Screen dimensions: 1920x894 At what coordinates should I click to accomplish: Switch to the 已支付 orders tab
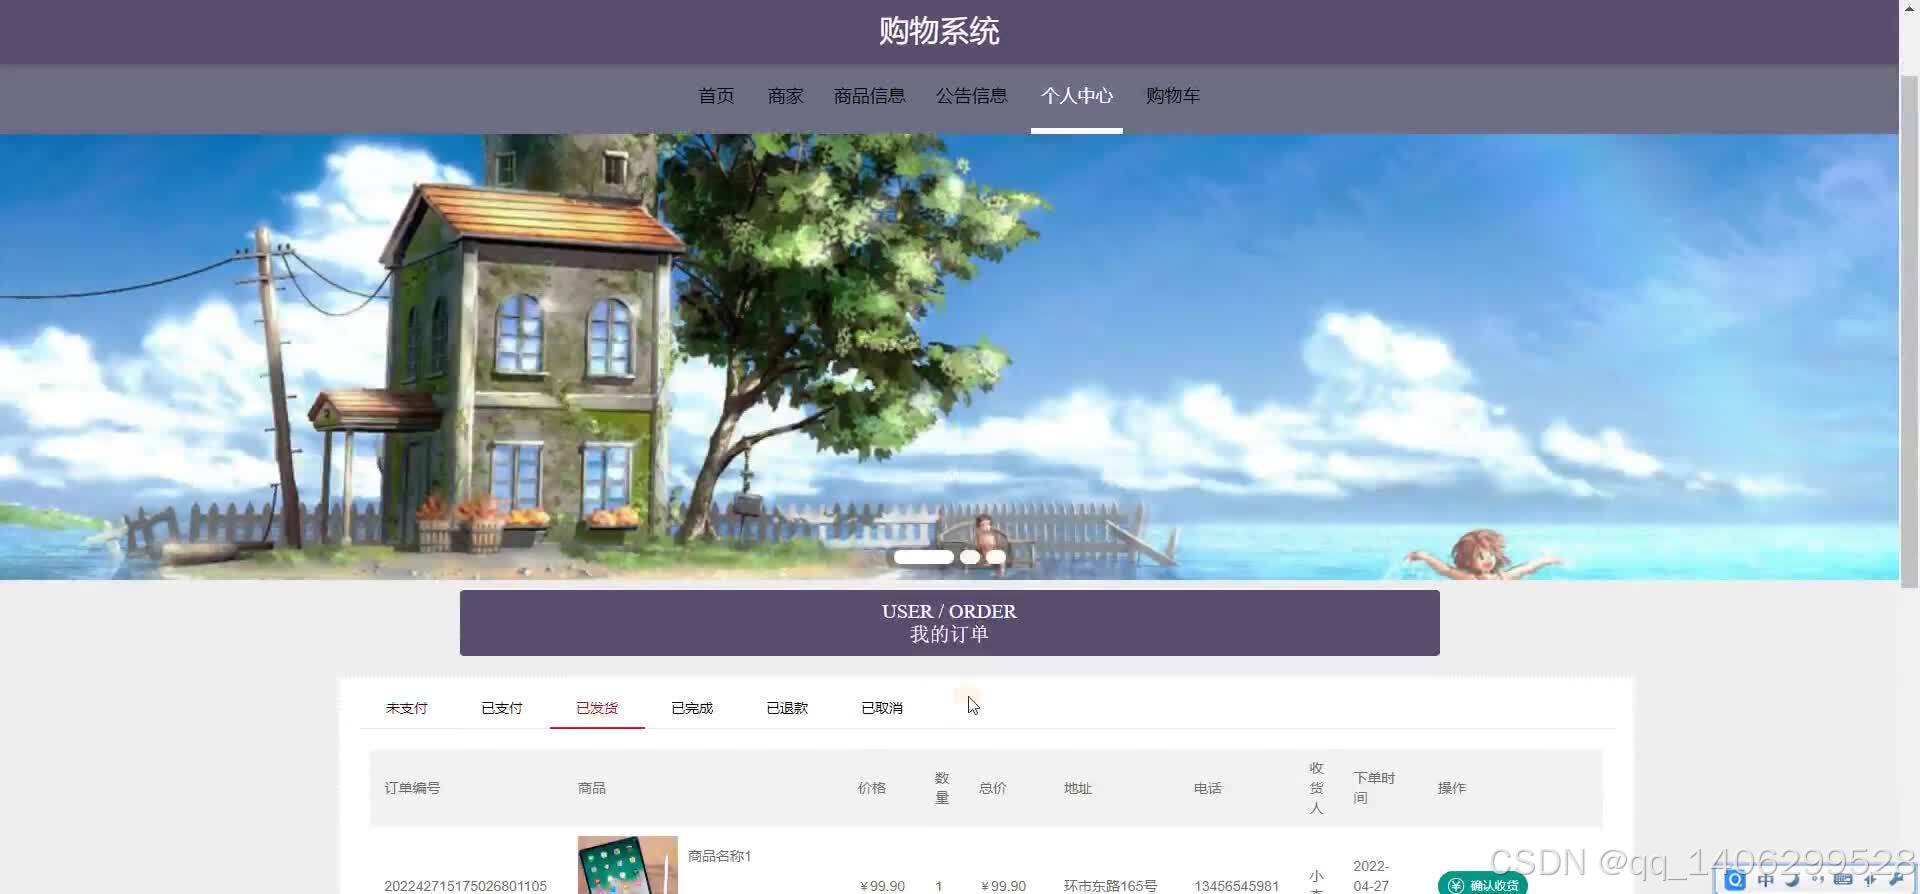pos(502,708)
